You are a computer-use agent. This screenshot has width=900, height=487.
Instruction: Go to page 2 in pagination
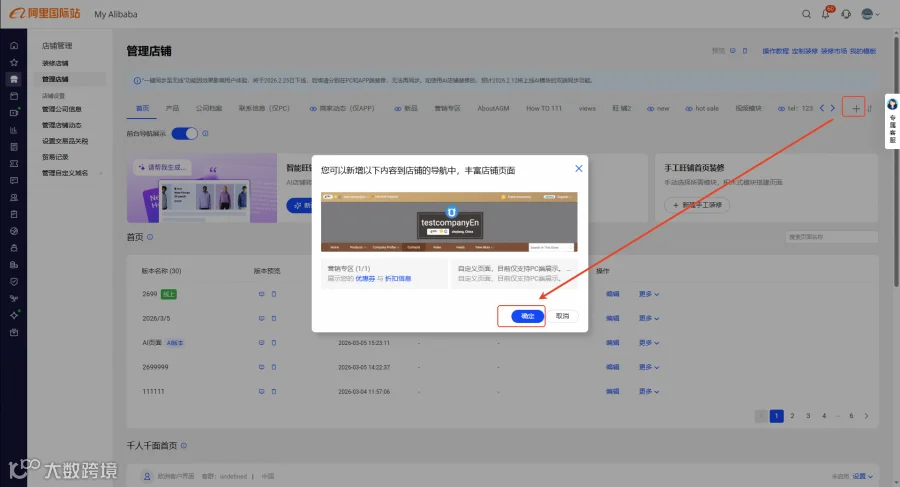[x=792, y=416]
